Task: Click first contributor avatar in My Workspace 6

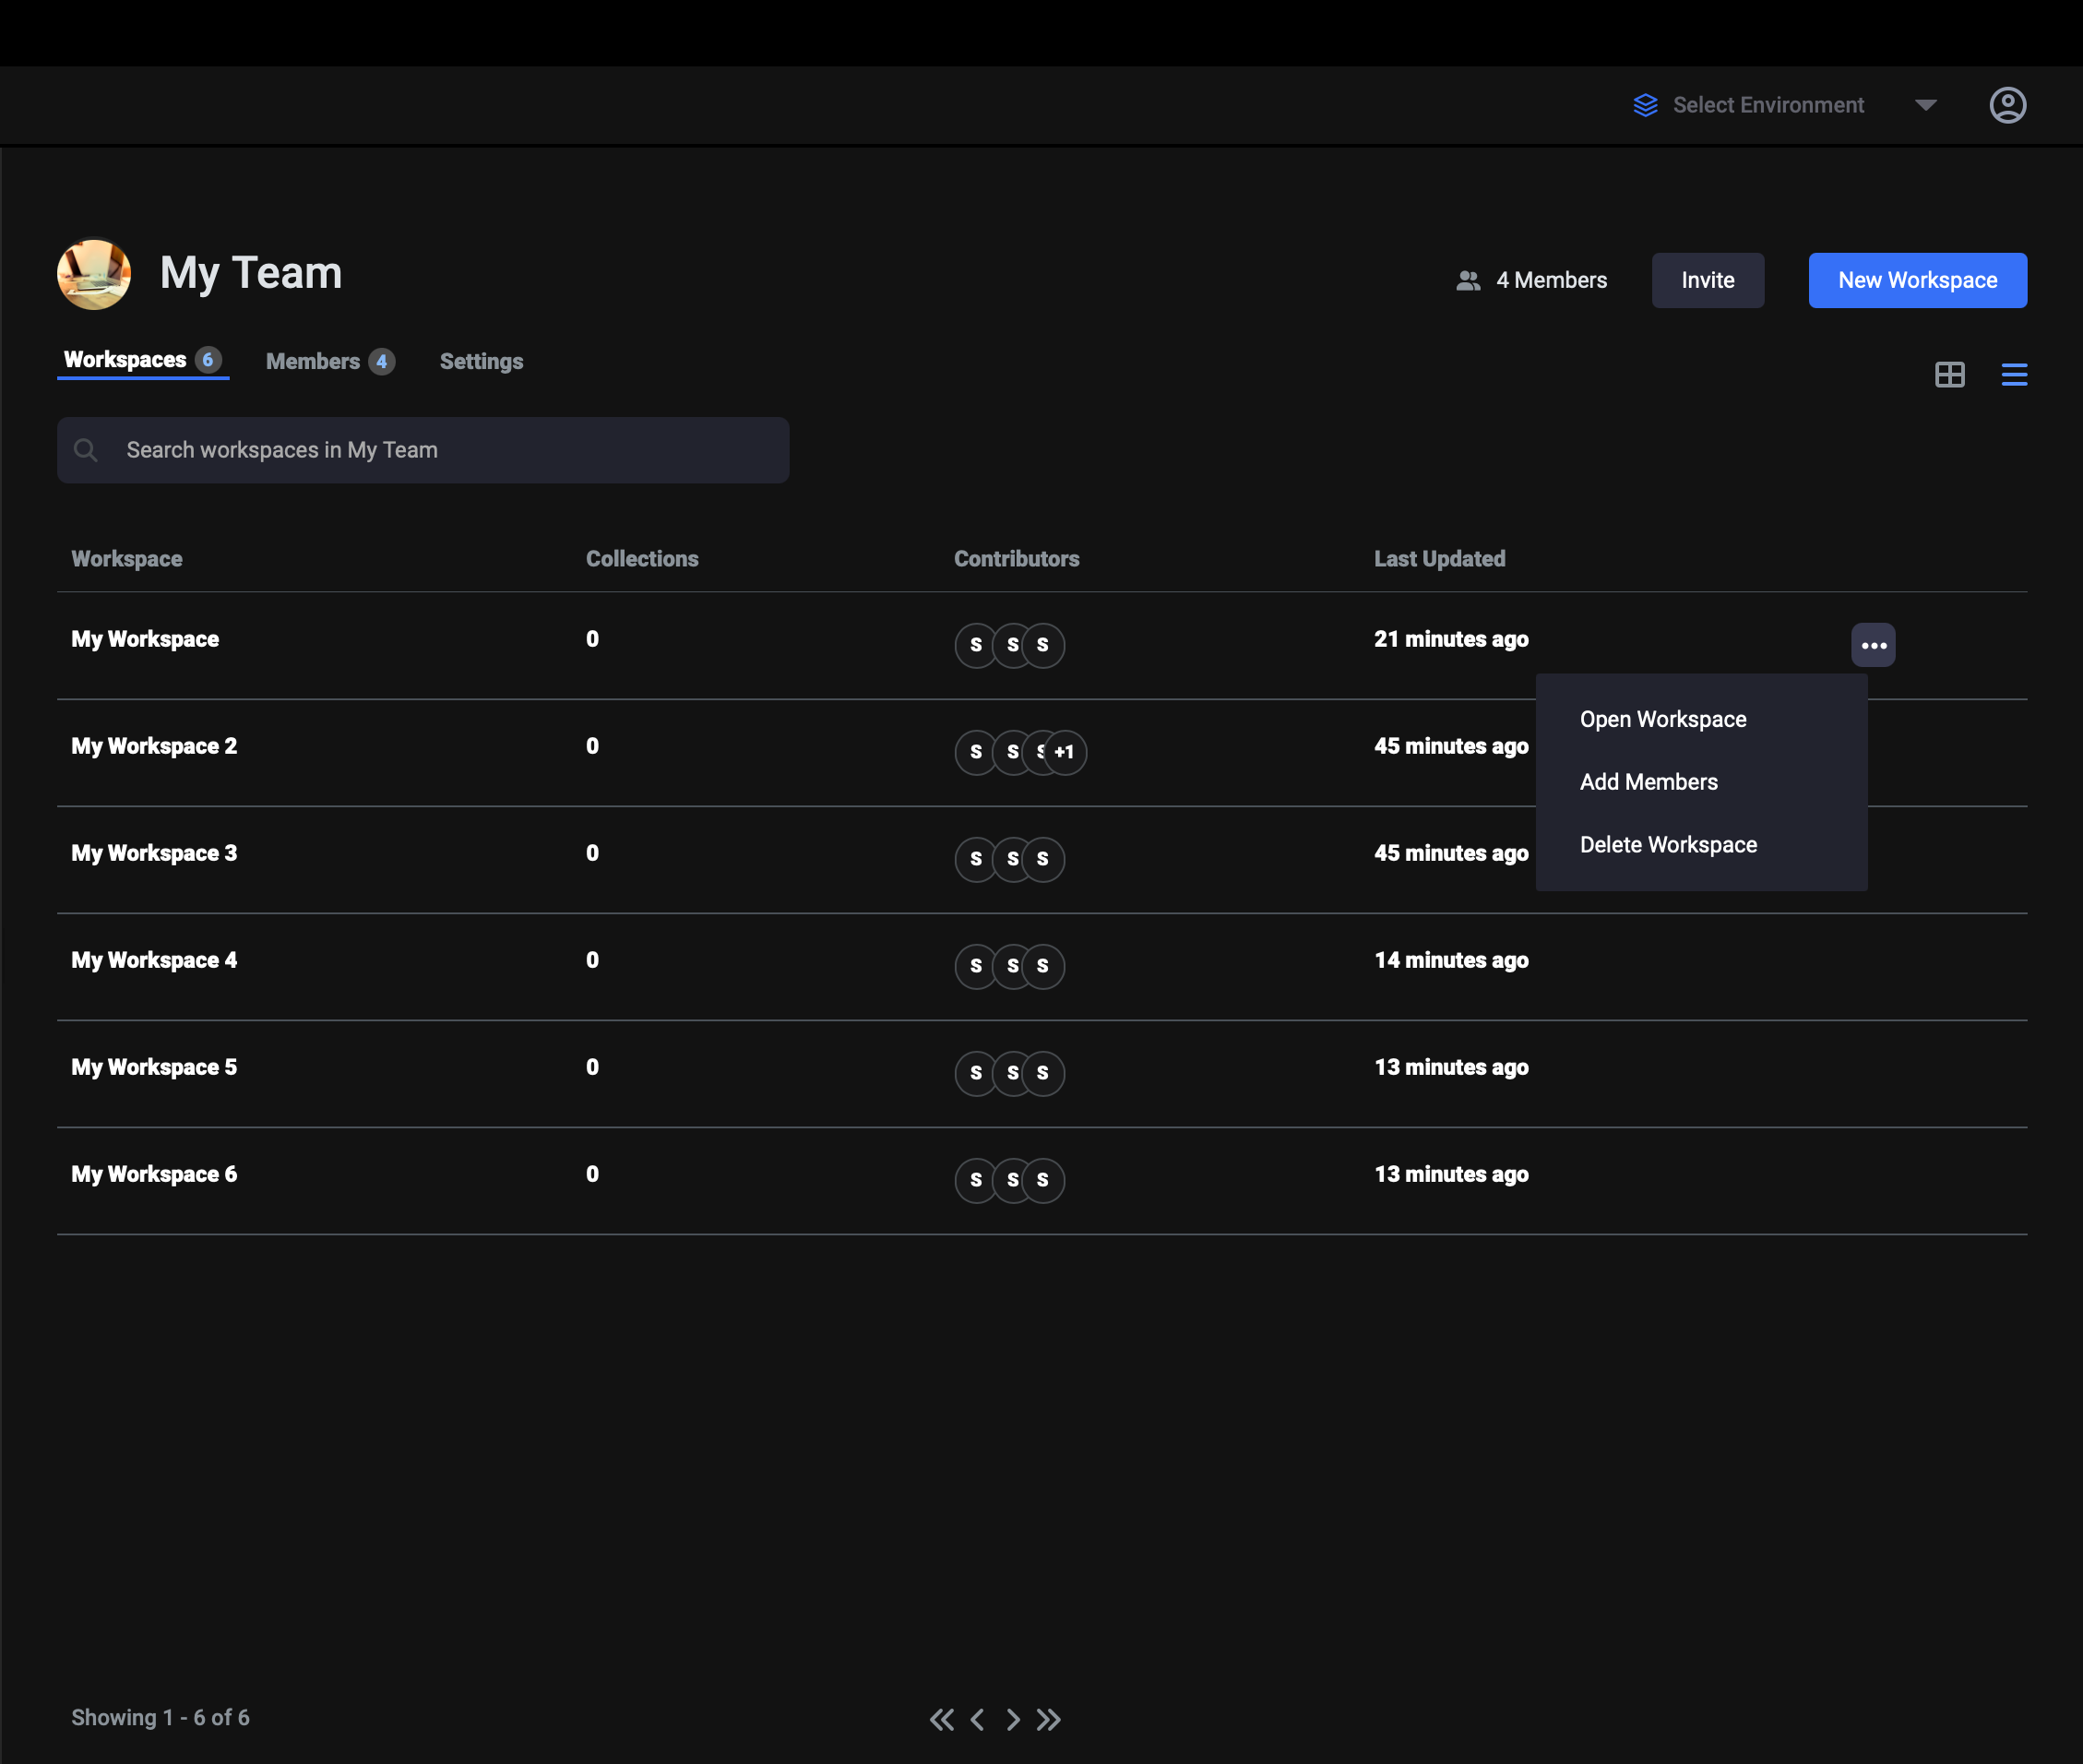Action: [x=975, y=1180]
